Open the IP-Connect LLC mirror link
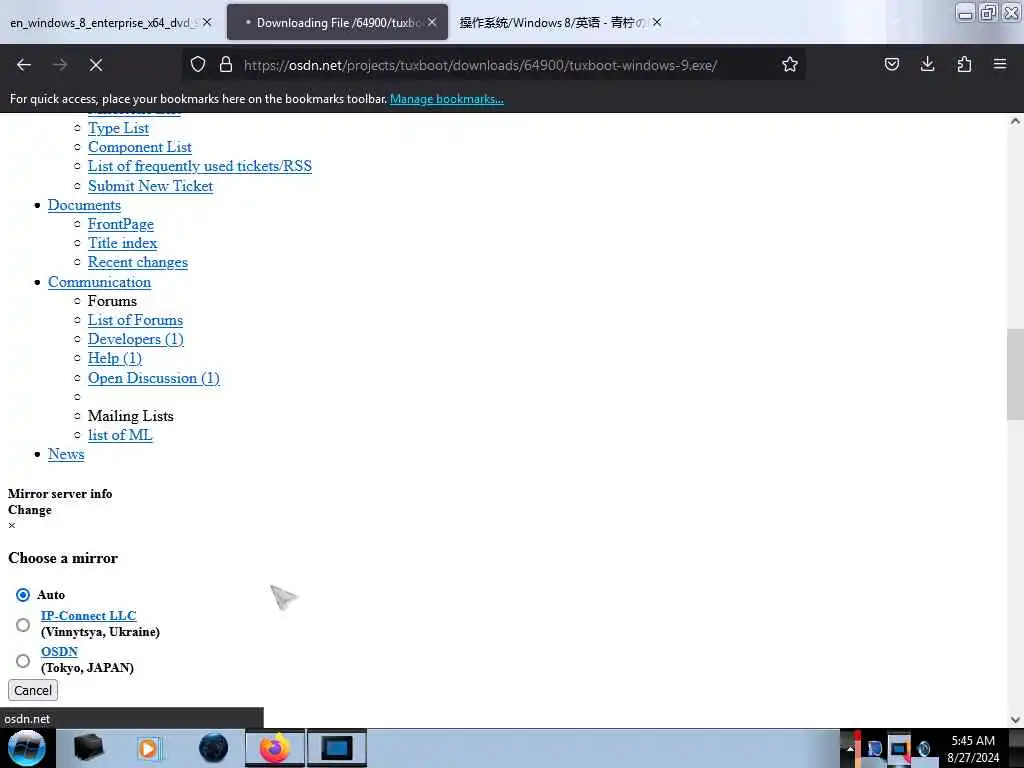The width and height of the screenshot is (1024, 768). 88,616
